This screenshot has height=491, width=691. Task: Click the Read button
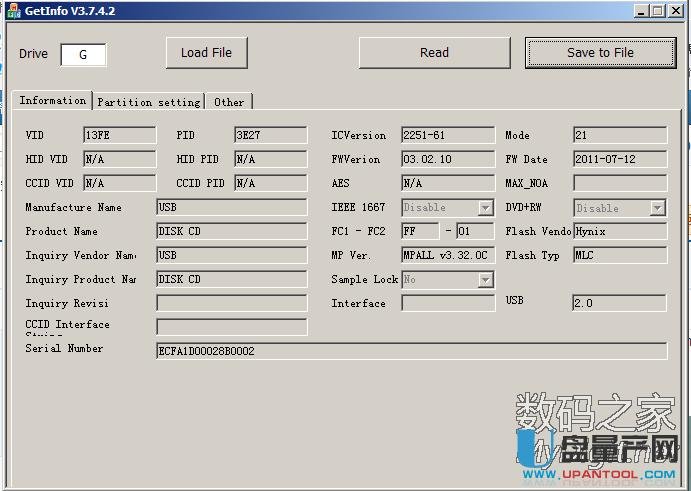point(434,53)
